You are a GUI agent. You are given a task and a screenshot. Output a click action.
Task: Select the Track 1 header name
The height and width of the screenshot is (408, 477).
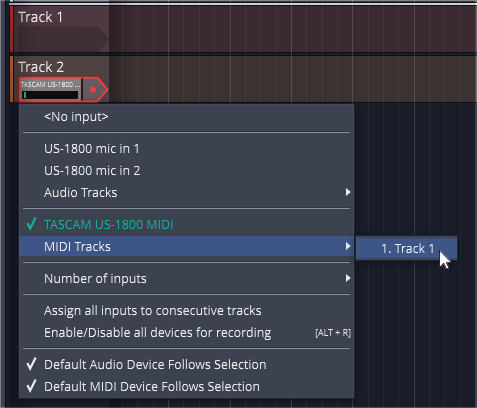point(40,17)
